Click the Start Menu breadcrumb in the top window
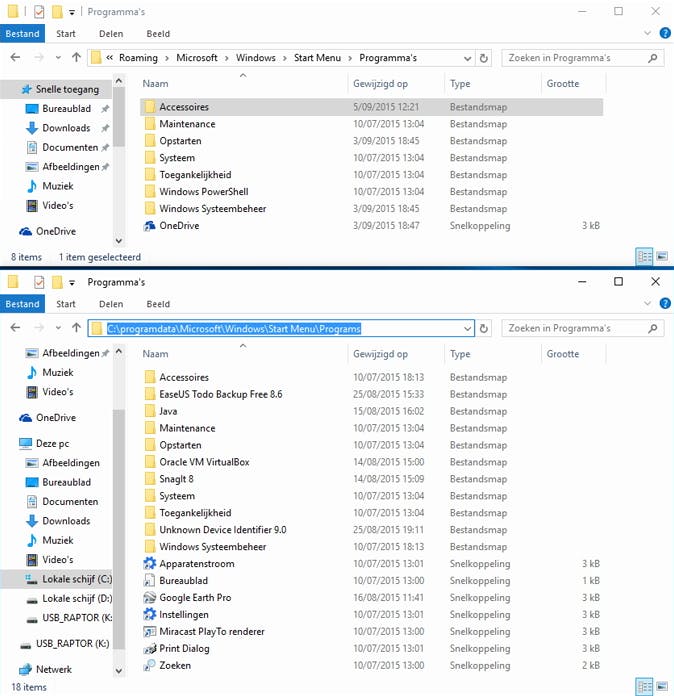The image size is (674, 696). click(317, 58)
